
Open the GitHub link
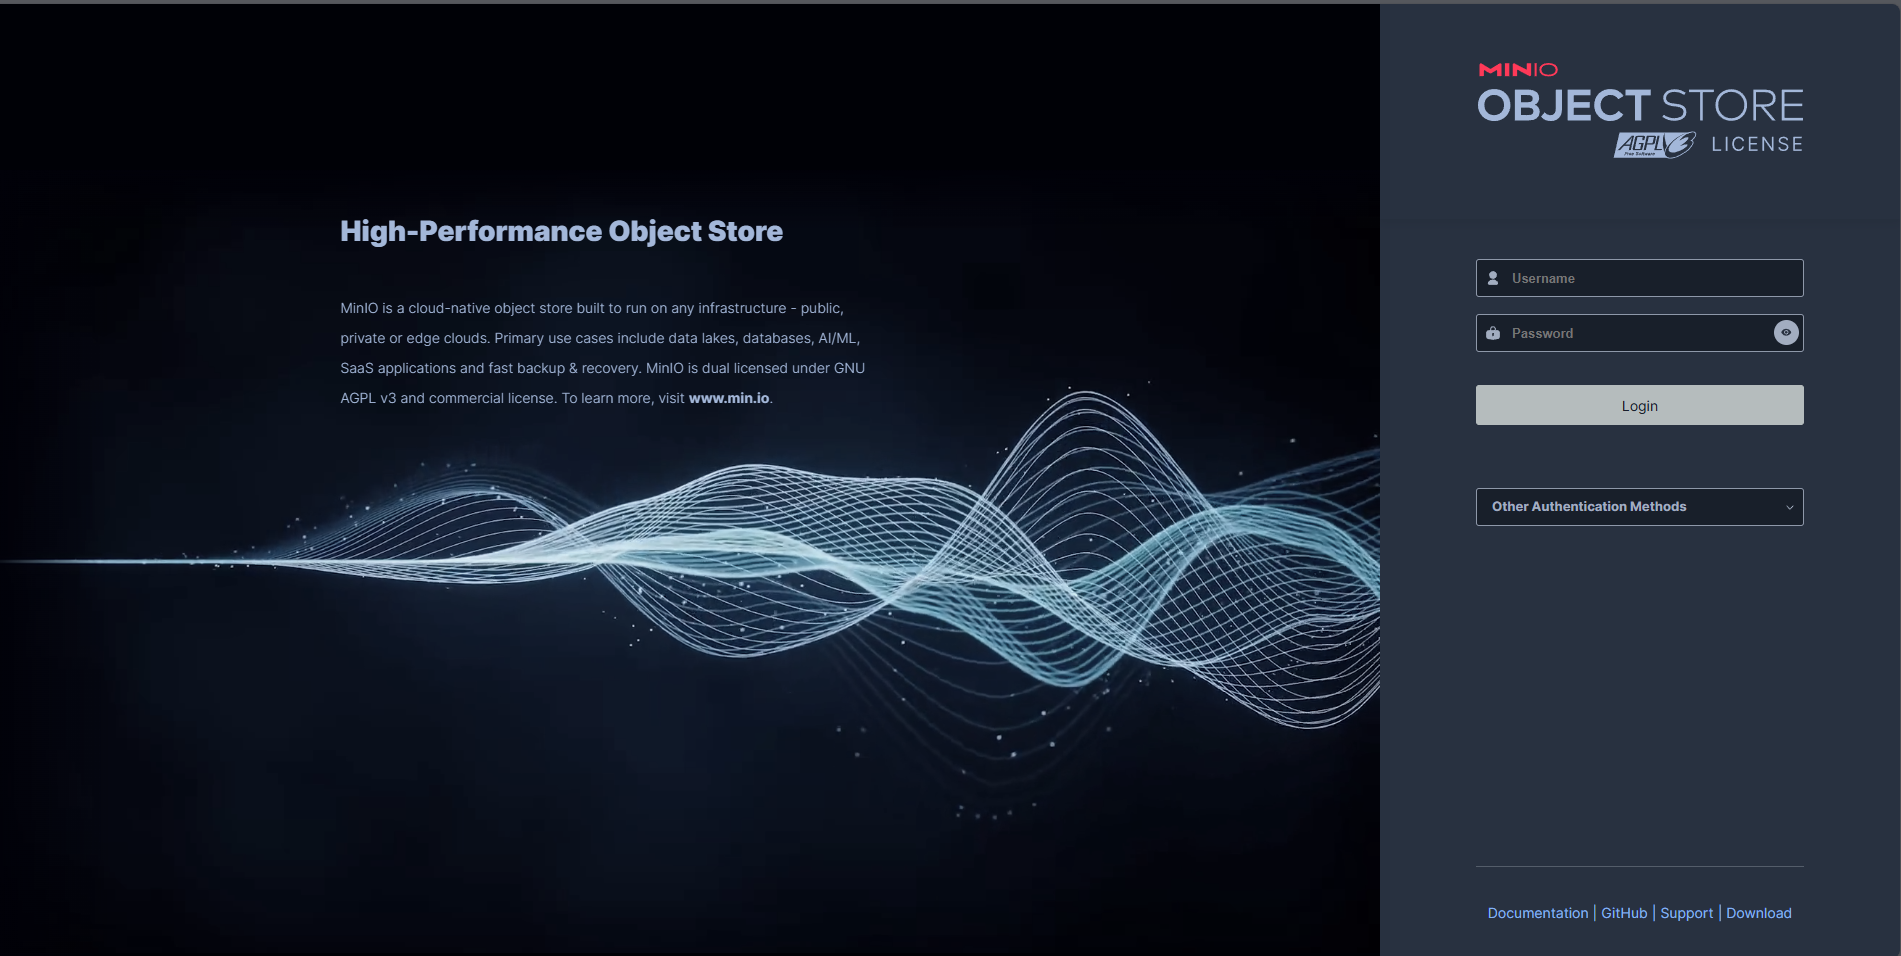[1624, 913]
